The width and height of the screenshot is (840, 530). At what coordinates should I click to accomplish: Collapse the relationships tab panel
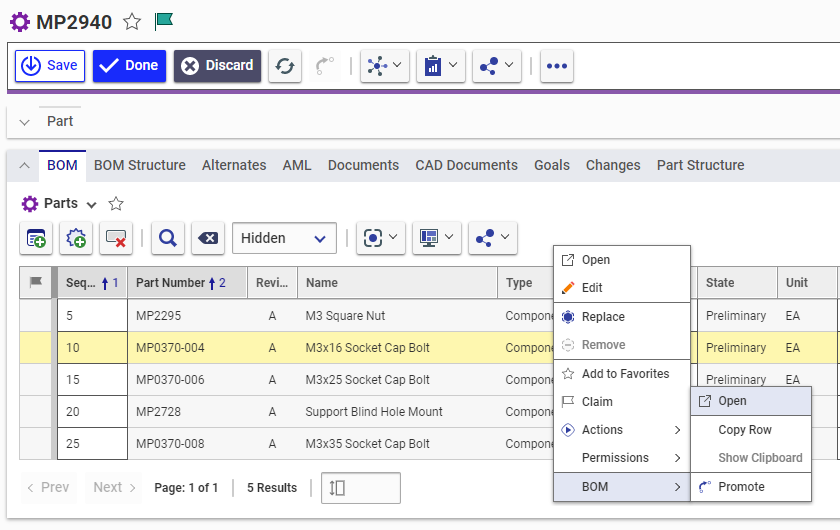click(24, 166)
